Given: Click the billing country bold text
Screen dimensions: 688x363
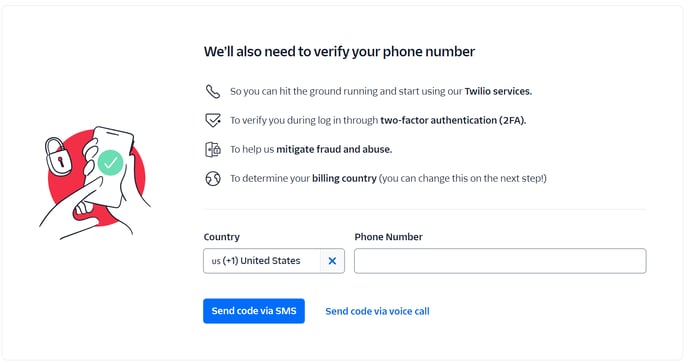Looking at the screenshot, I should click(344, 179).
